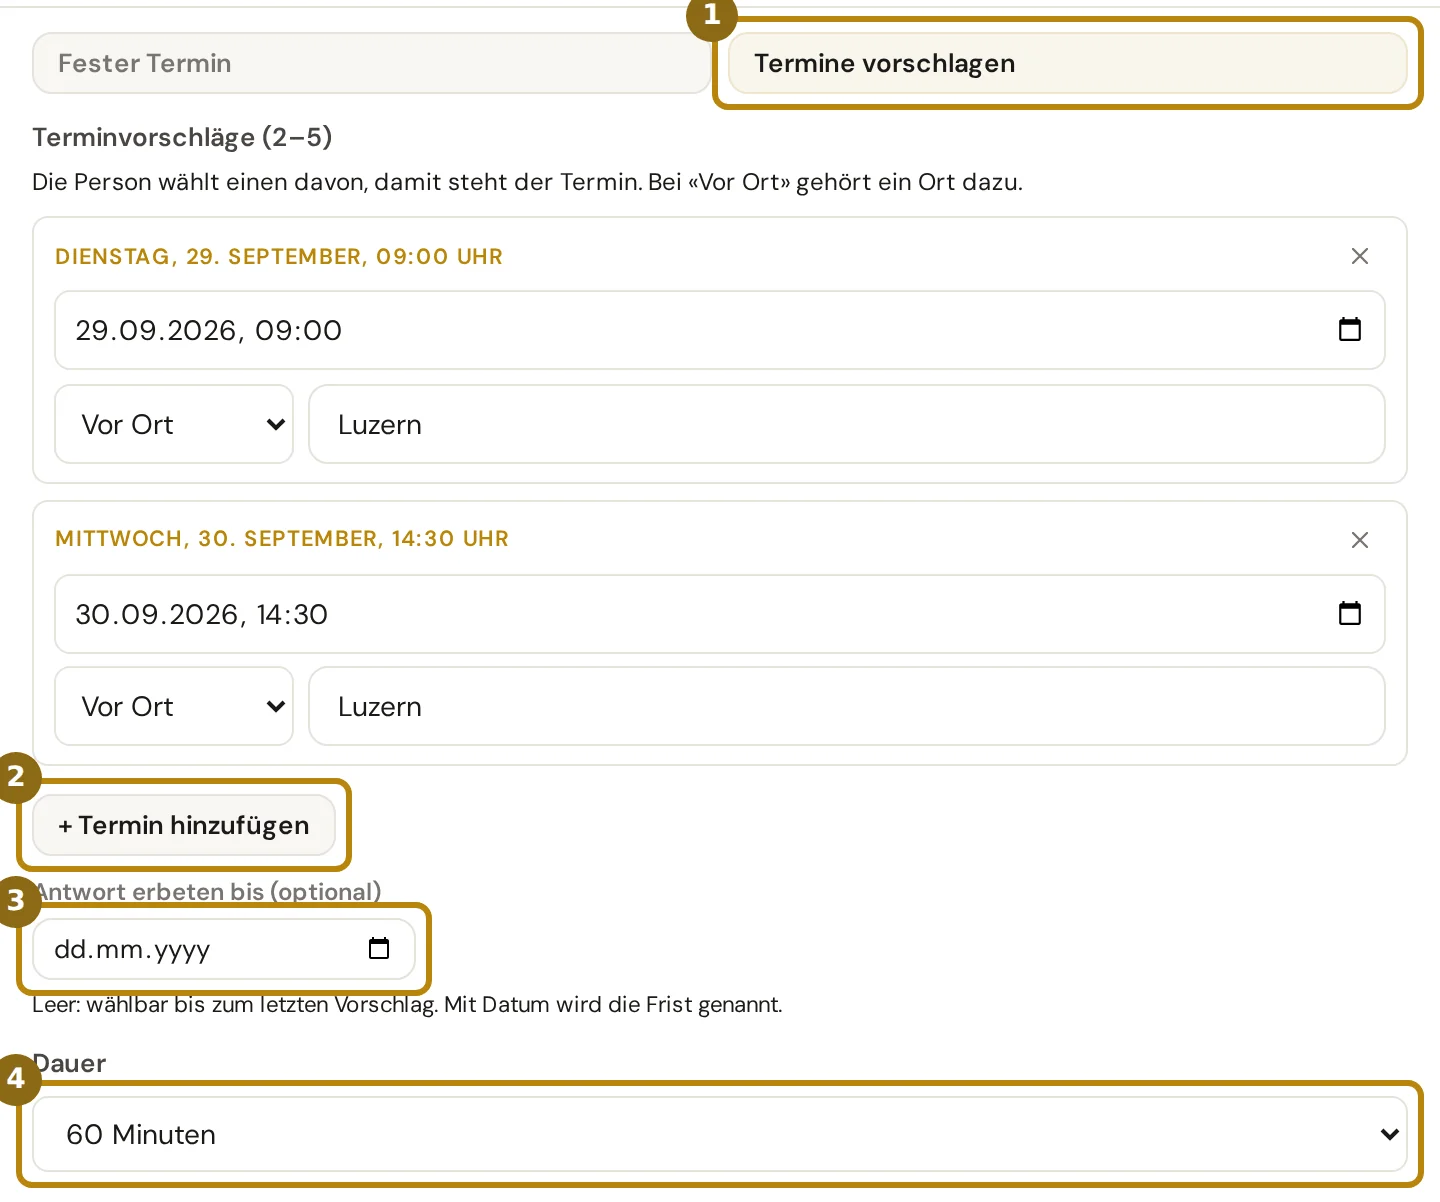Switch to Fester Termin mode
This screenshot has height=1202, width=1440.
coord(371,63)
